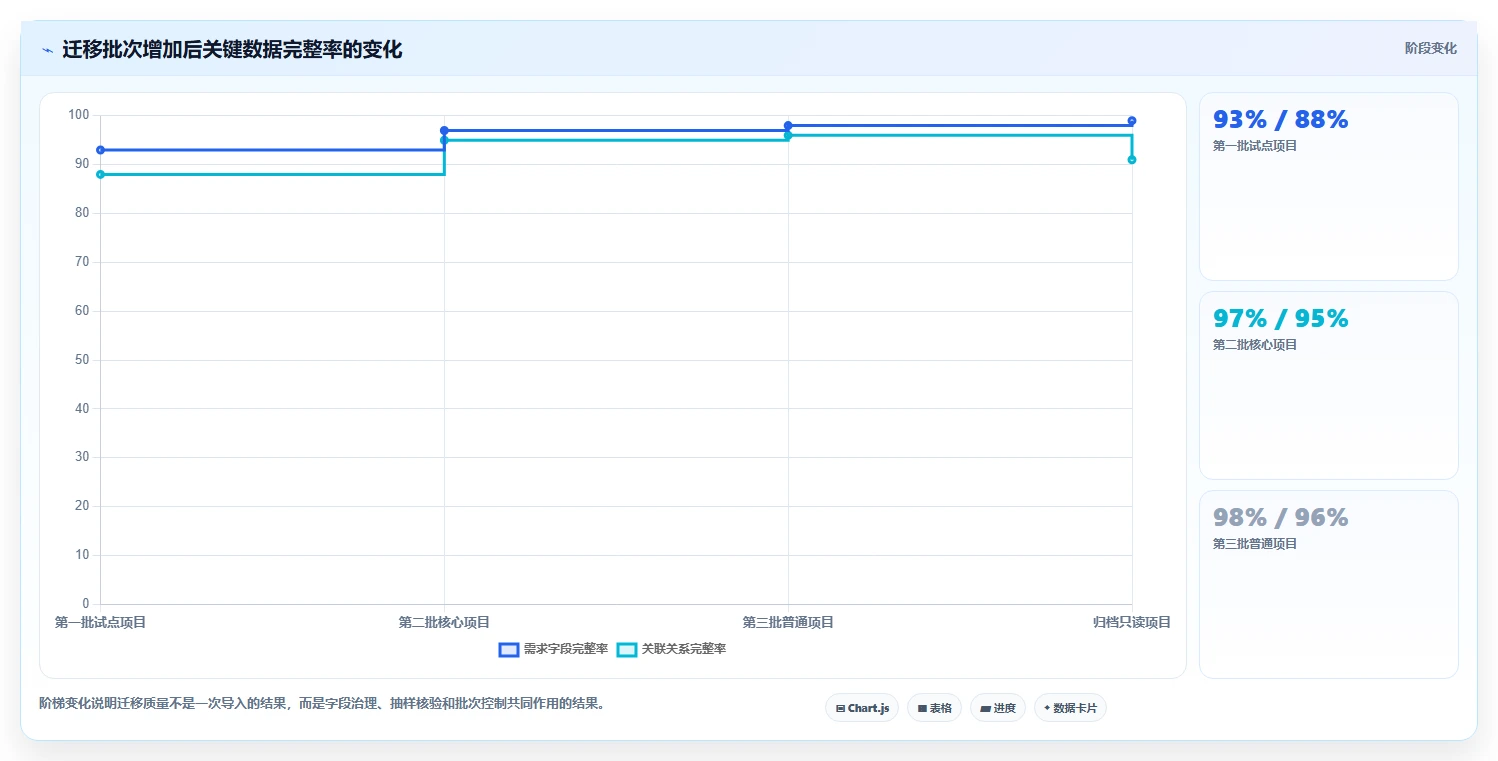The width and height of the screenshot is (1498, 761).
Task: Click the chart title 迁移批次增加后关键数据完整率的变化
Action: [x=232, y=49]
